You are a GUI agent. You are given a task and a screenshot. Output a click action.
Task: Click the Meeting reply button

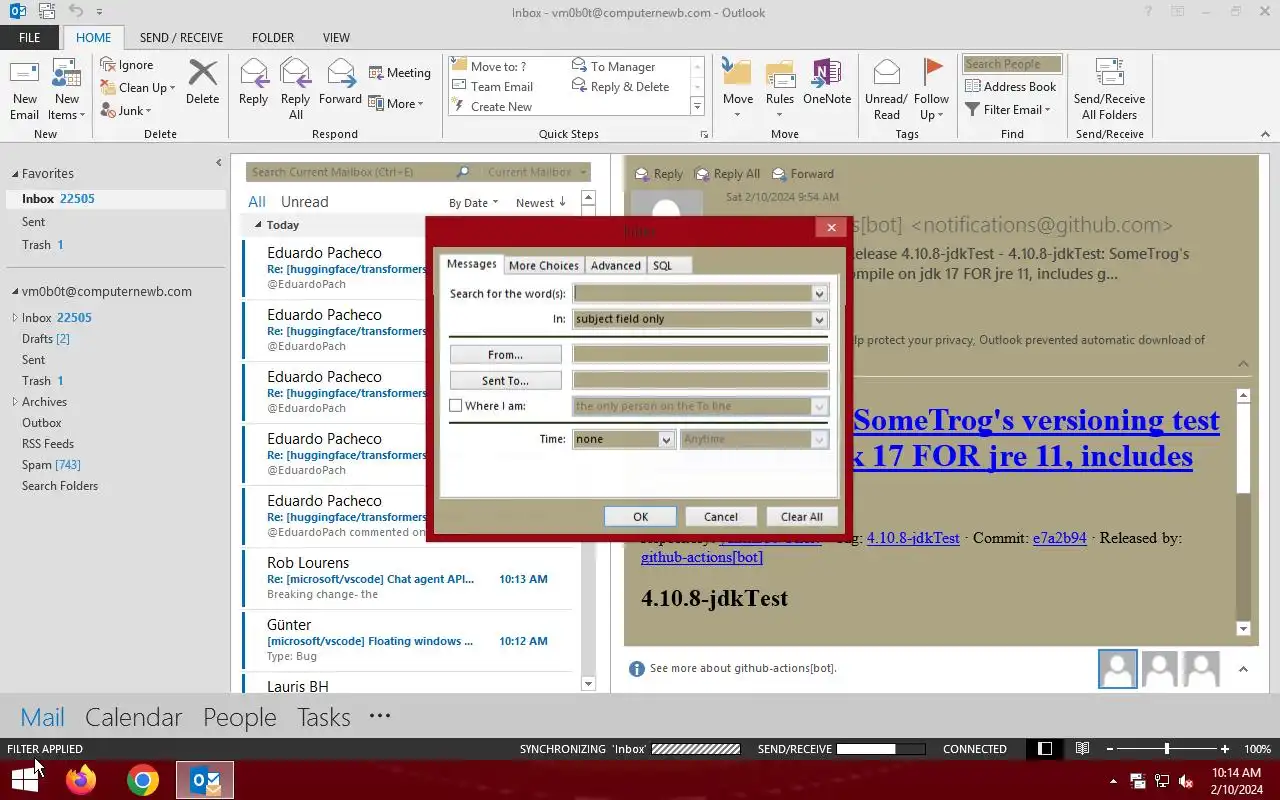tap(399, 73)
